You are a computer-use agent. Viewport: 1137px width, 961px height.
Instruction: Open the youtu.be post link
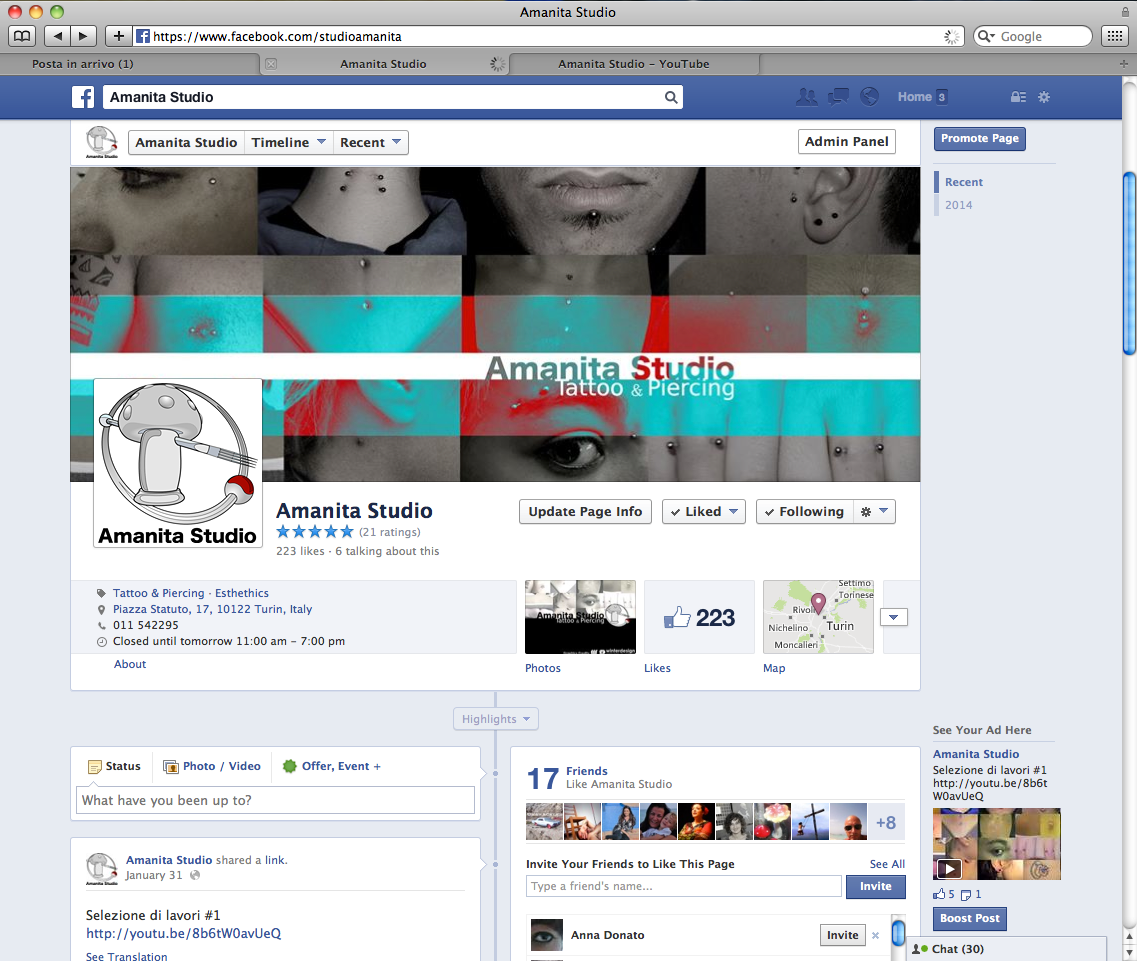click(x=183, y=933)
